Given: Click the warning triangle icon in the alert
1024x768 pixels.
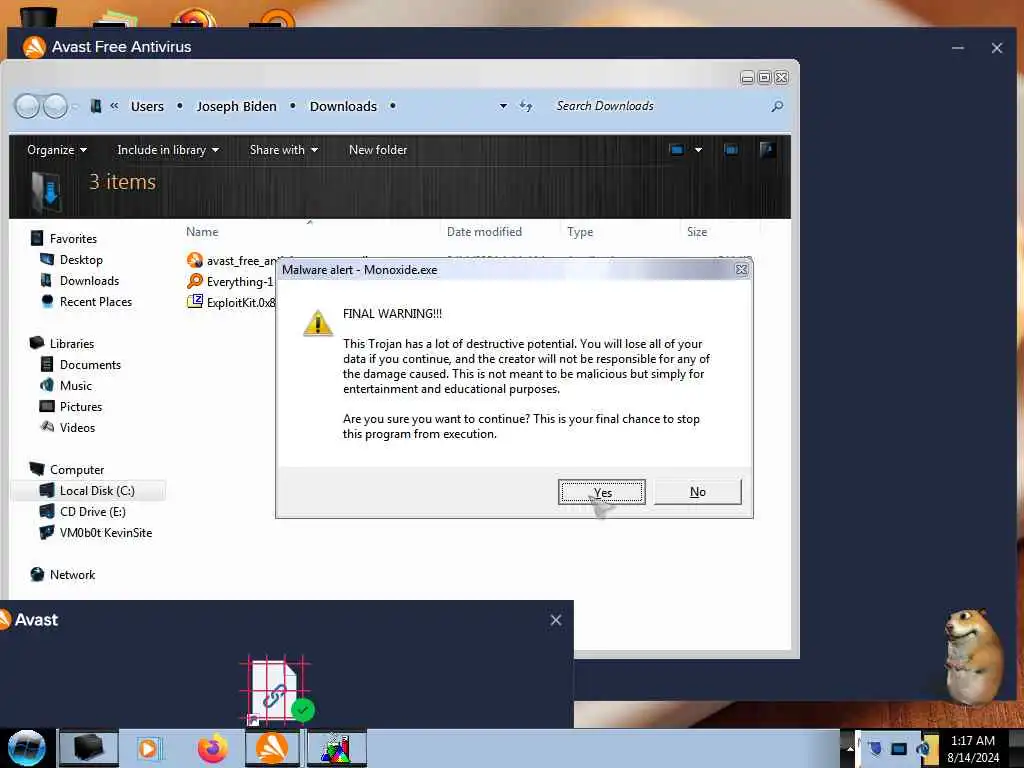Looking at the screenshot, I should (x=318, y=323).
